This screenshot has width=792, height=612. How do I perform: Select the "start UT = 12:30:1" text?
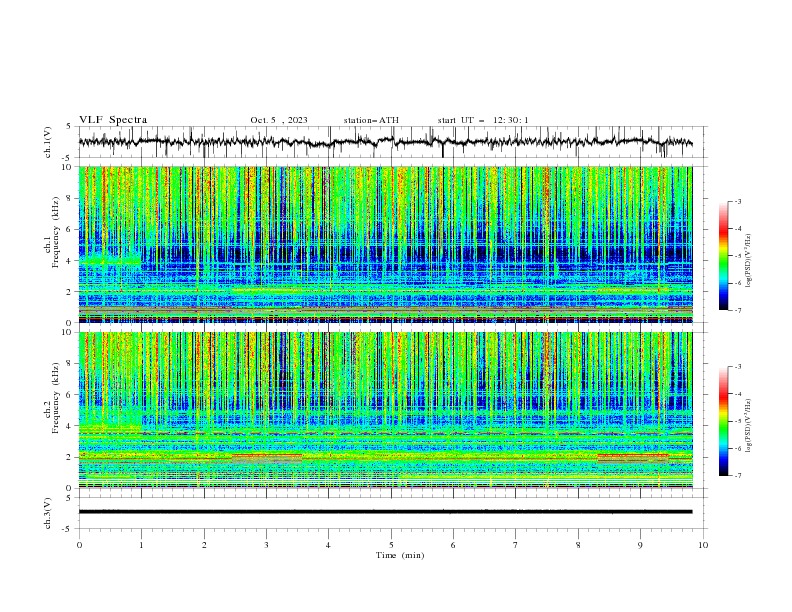(x=483, y=120)
